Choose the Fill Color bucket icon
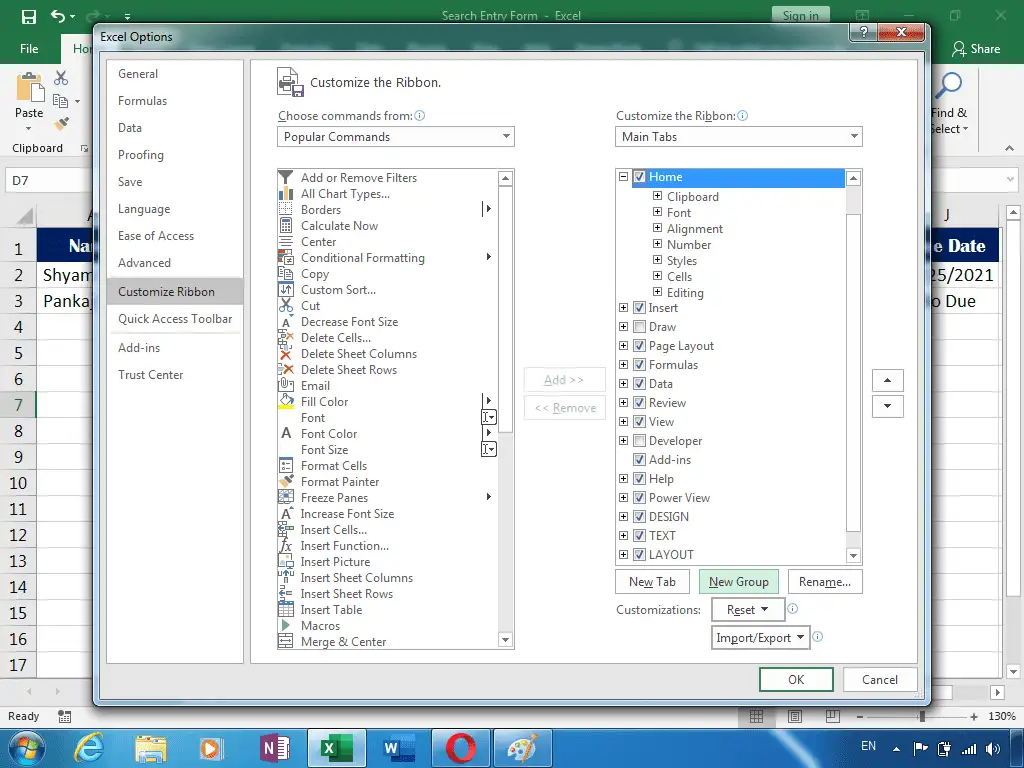Screen dimensions: 1024x768 pos(285,402)
